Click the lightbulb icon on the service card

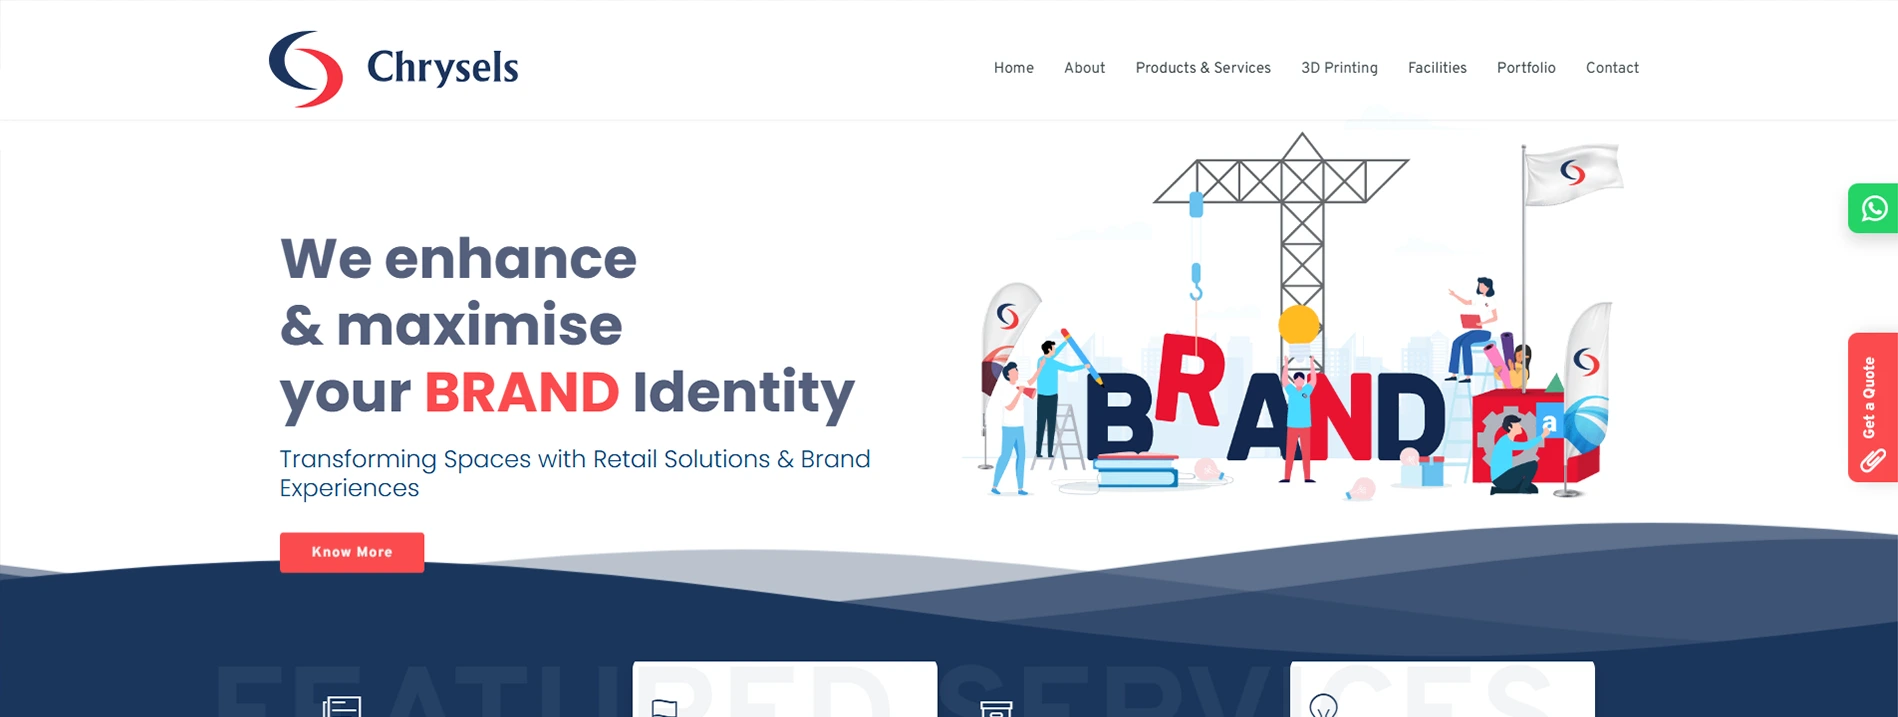[1323, 705]
